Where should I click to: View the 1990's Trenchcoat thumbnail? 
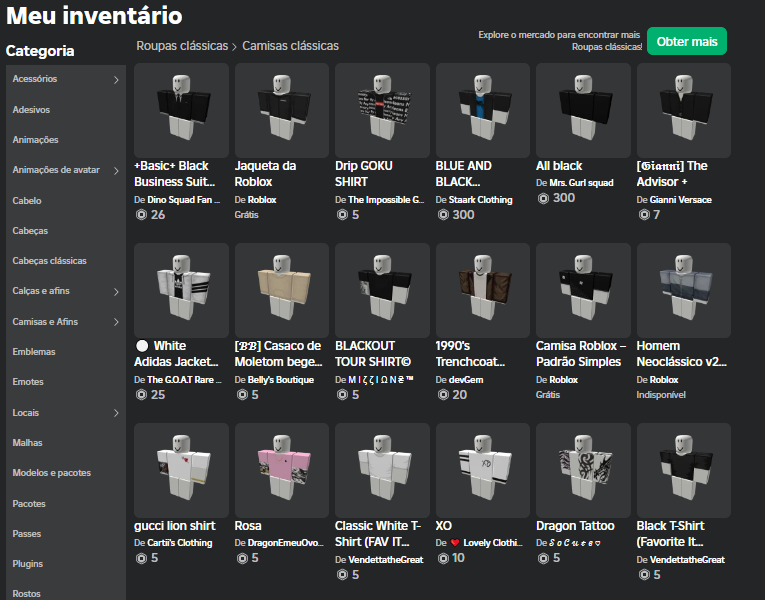pyautogui.click(x=483, y=290)
